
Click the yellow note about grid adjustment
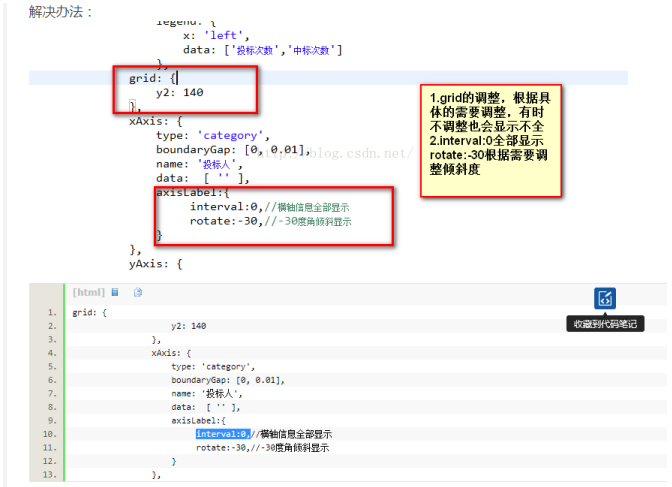tap(491, 141)
